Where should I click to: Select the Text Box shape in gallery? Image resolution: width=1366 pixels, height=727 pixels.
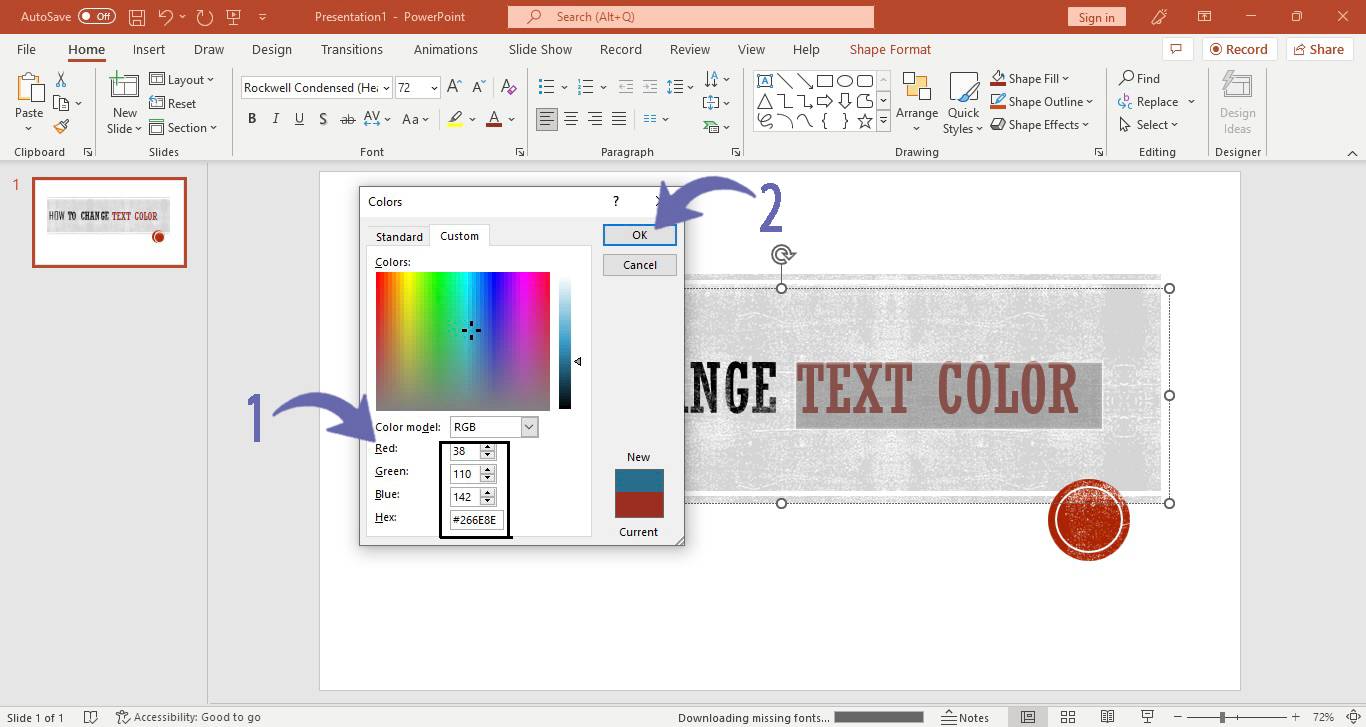(764, 81)
